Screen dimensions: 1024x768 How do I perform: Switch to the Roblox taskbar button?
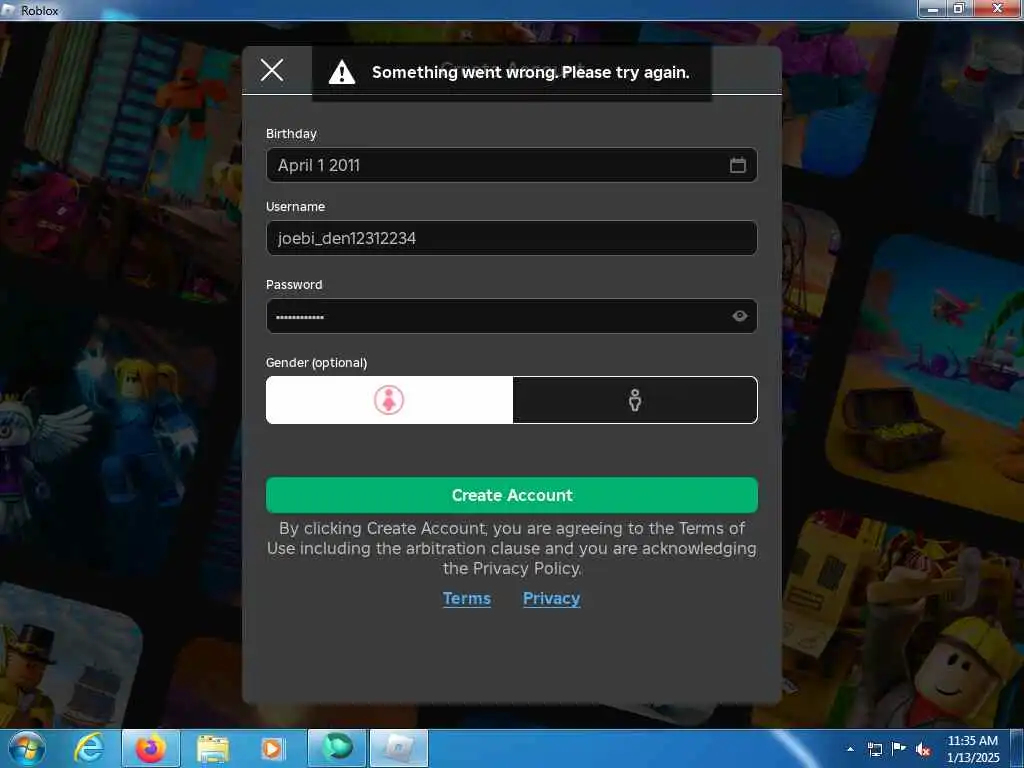(399, 748)
